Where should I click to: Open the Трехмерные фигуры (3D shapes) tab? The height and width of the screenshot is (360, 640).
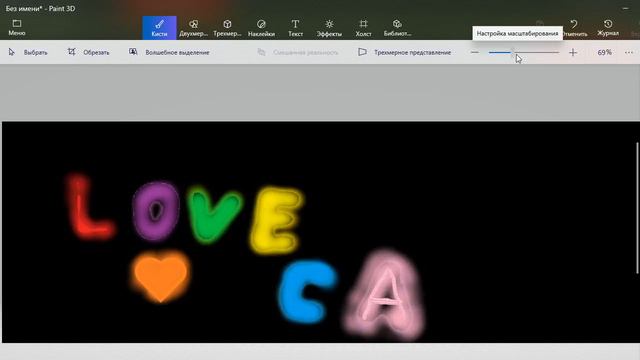point(227,28)
